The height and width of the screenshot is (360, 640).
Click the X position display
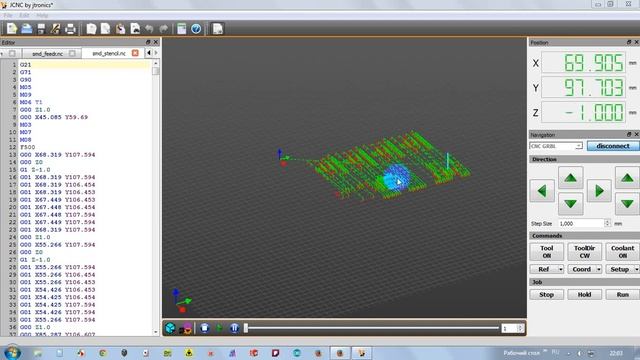584,63
